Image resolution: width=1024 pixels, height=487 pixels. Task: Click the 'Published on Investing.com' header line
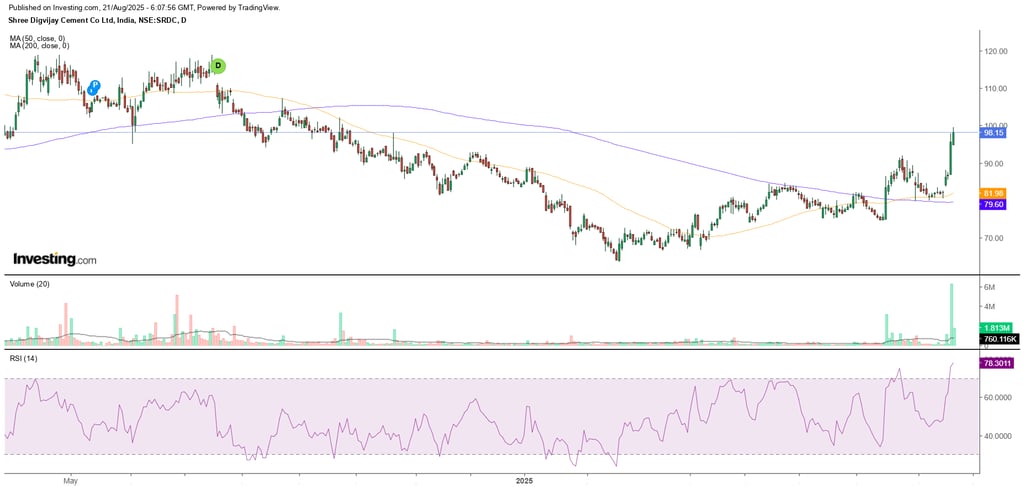(x=144, y=8)
